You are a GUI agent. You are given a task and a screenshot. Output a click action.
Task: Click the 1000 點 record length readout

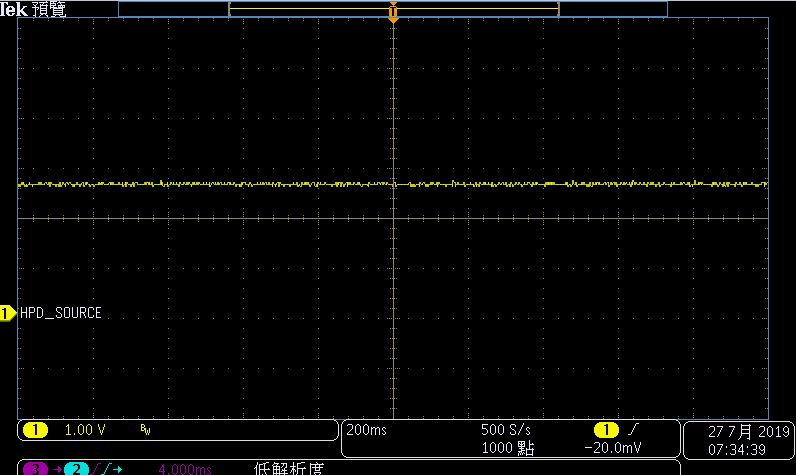pos(508,448)
